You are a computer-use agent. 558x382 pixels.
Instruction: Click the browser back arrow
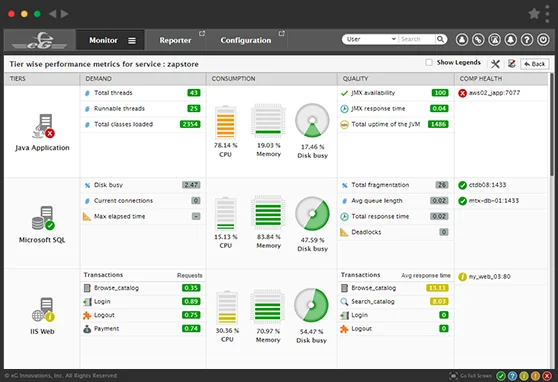coord(52,14)
